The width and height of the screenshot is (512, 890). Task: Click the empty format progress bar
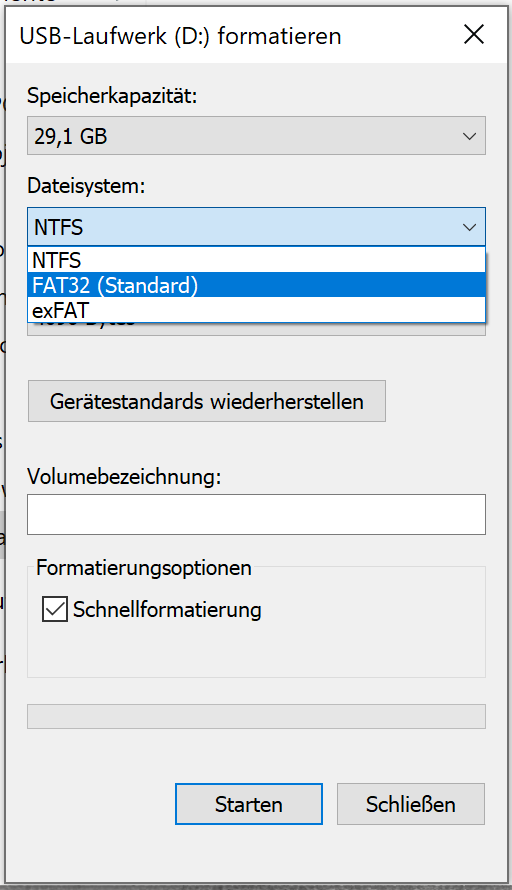256,716
